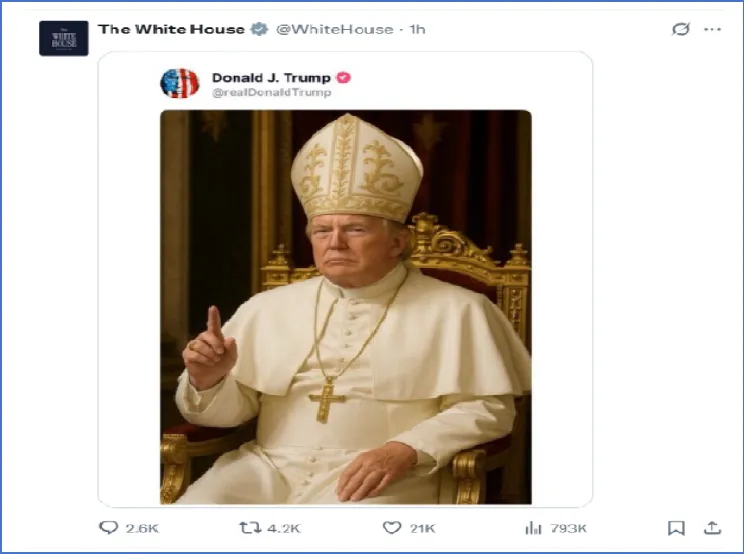Click the @WhiteHouse handle
Screen dimensions: 744x554
(335, 29)
